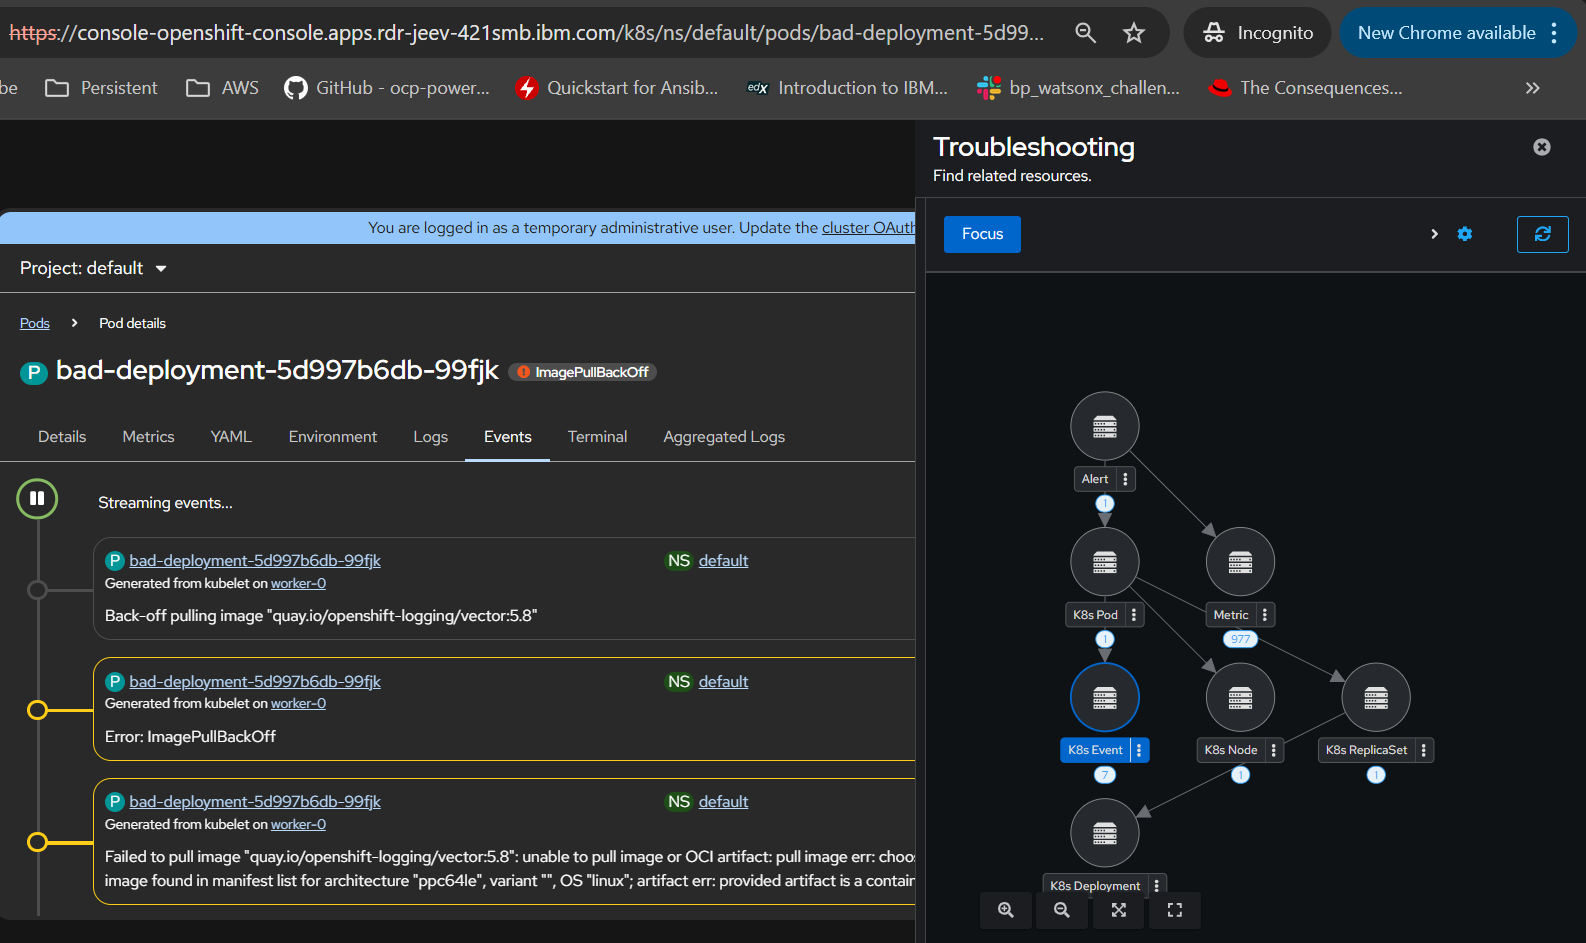The image size is (1586, 943).
Task: Follow the cluster OAuth link
Action: (868, 228)
